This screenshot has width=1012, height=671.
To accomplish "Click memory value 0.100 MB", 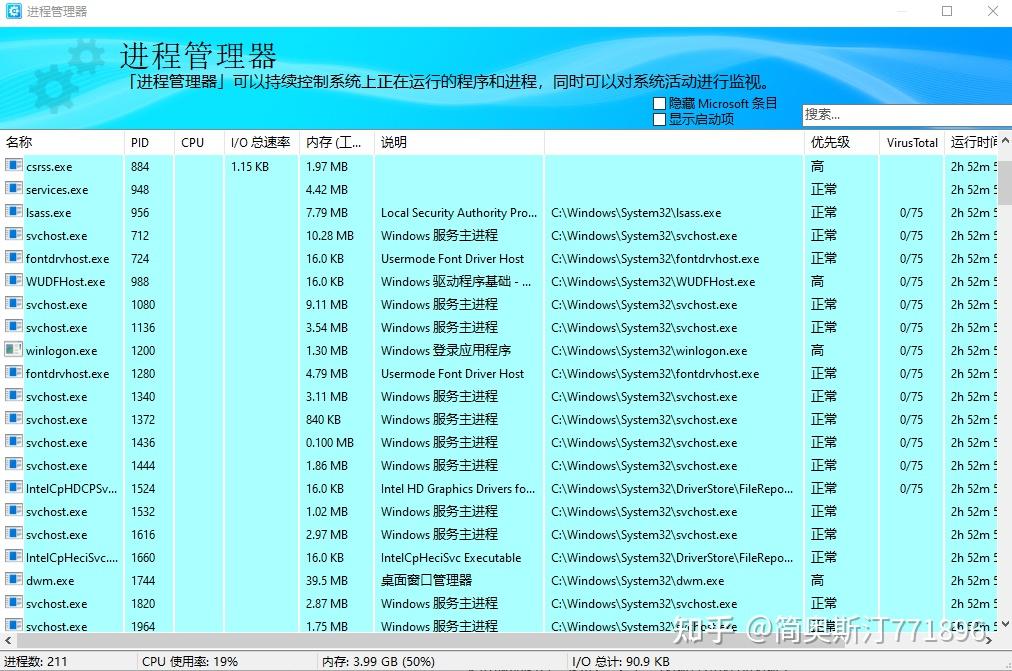I will 330,443.
